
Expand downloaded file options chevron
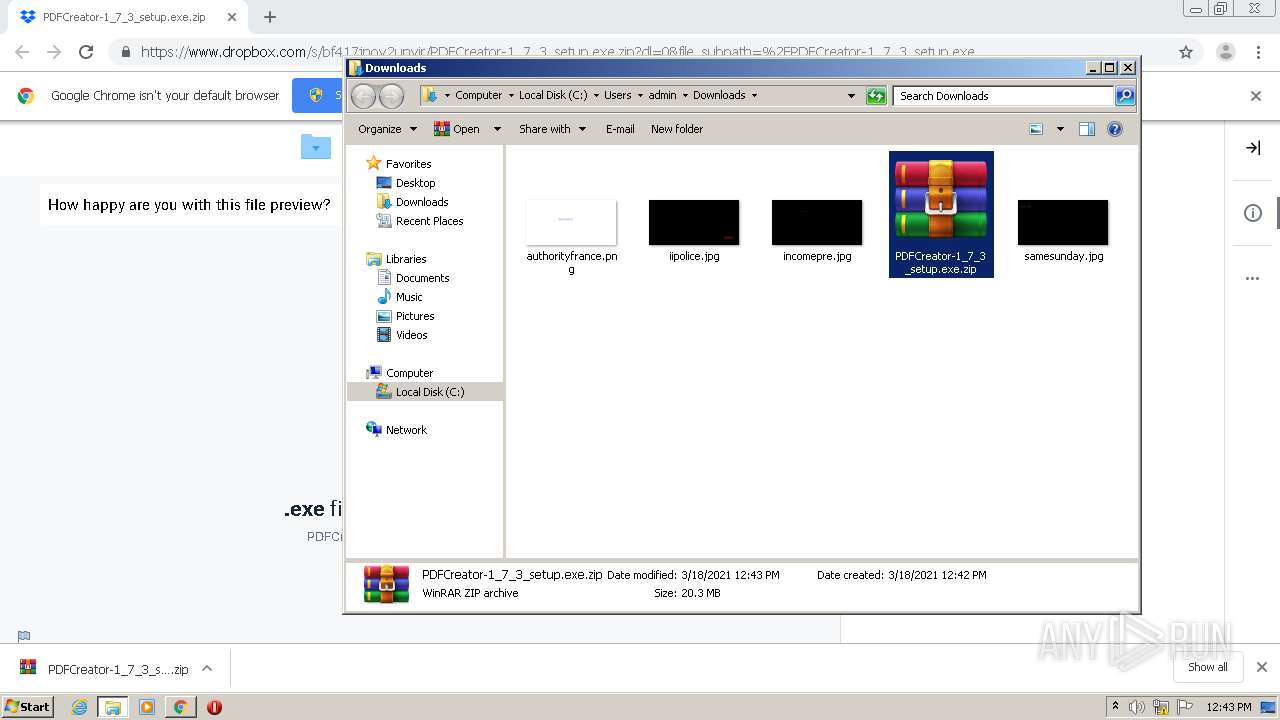(207, 669)
